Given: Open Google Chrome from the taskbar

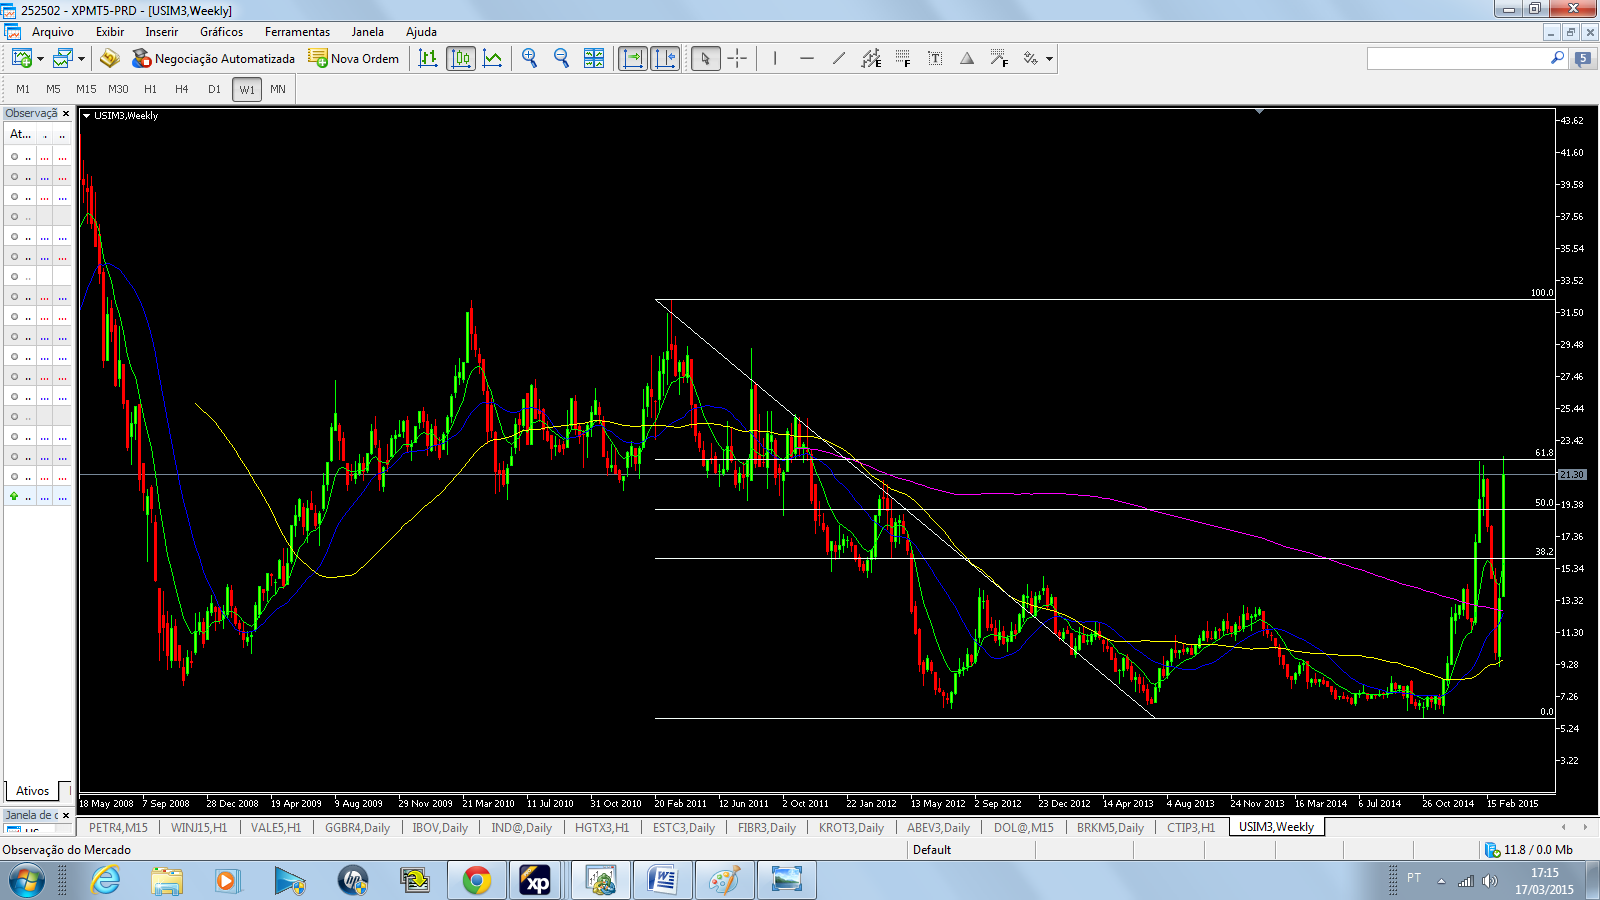Looking at the screenshot, I should [x=477, y=880].
